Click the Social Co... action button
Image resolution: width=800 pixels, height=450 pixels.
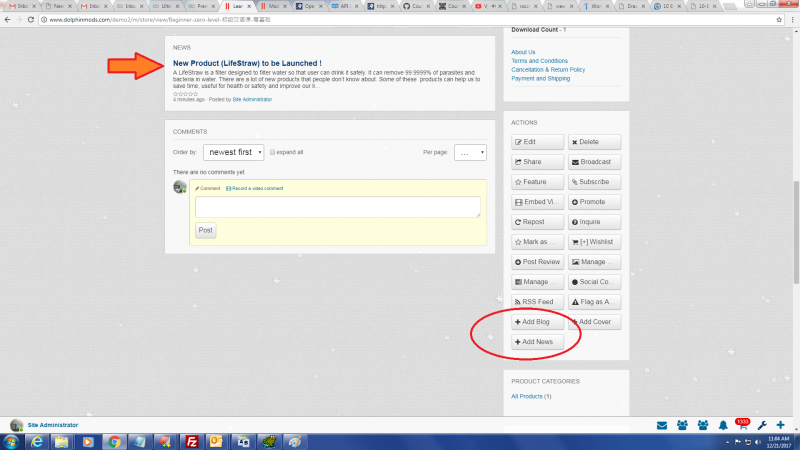point(594,282)
